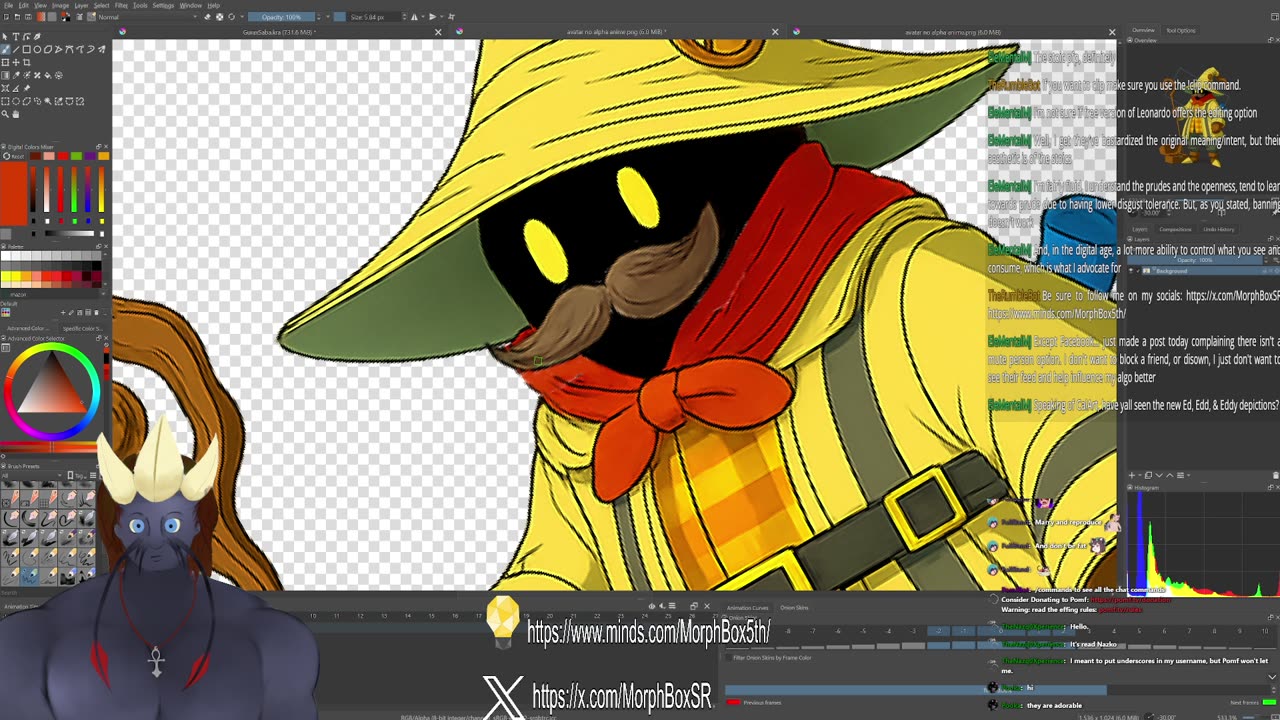This screenshot has width=1280, height=720.
Task: Toggle Eraser mode in toolbar
Action: [x=207, y=17]
